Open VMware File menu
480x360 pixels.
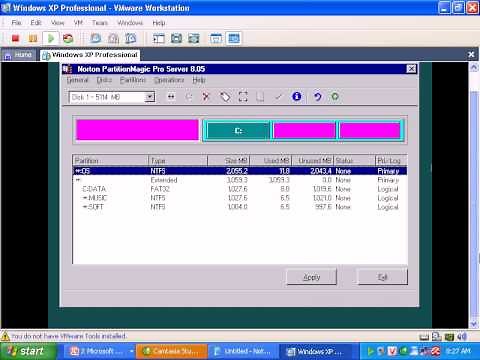(x=16, y=23)
